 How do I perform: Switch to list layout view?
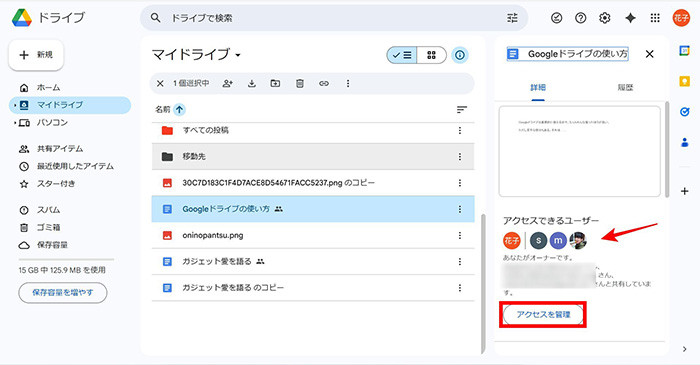coord(402,55)
